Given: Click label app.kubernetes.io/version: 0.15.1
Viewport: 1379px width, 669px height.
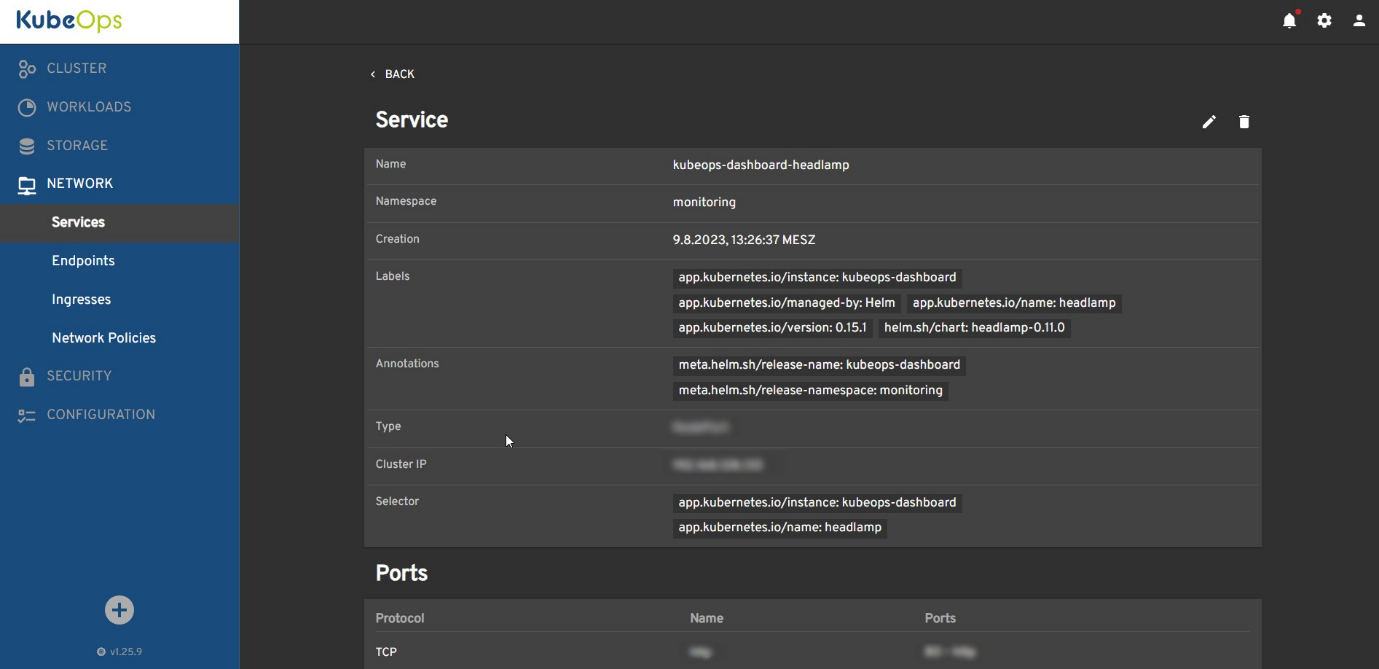Looking at the screenshot, I should tap(773, 328).
